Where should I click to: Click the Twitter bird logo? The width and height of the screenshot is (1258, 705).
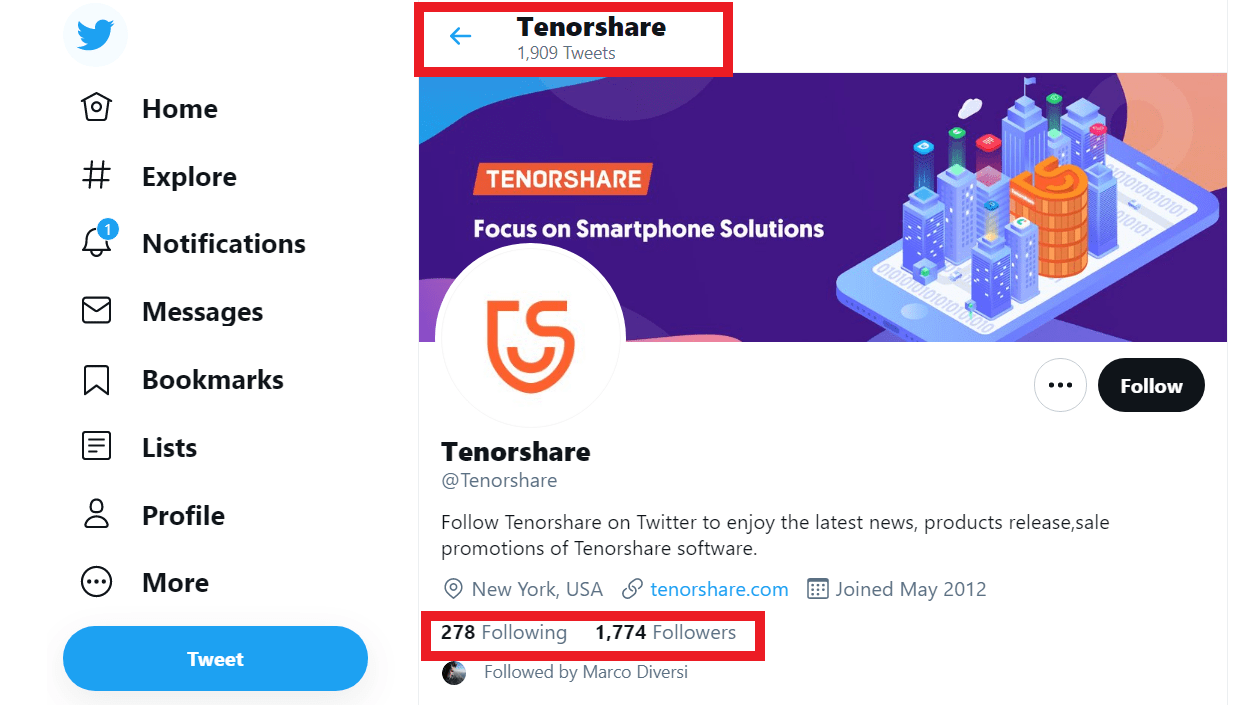pyautogui.click(x=94, y=35)
